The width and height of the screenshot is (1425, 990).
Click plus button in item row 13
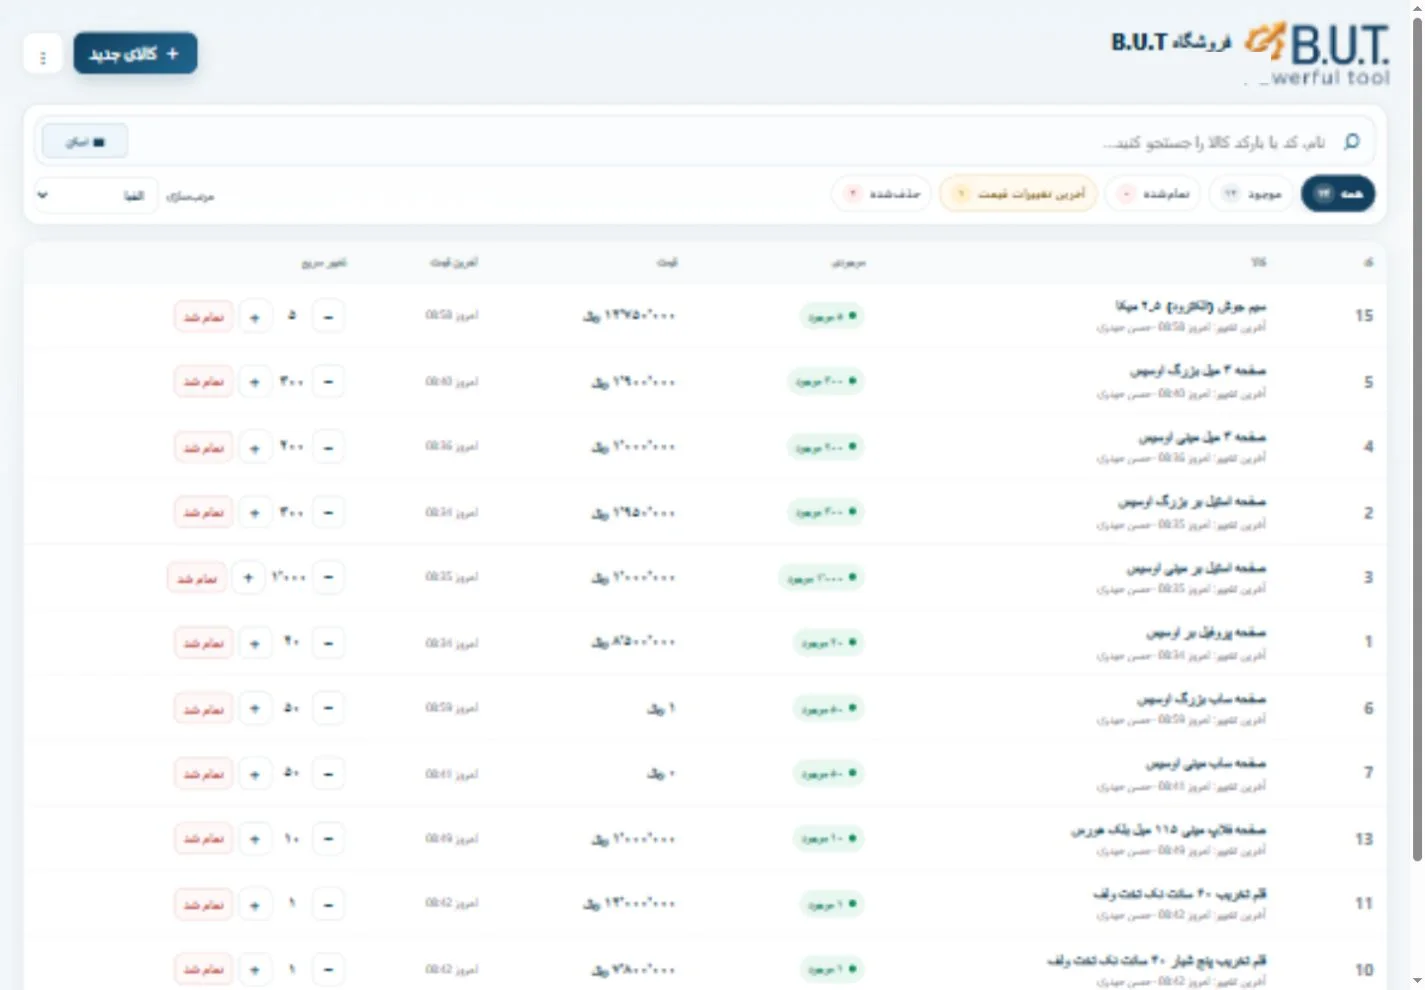255,839
